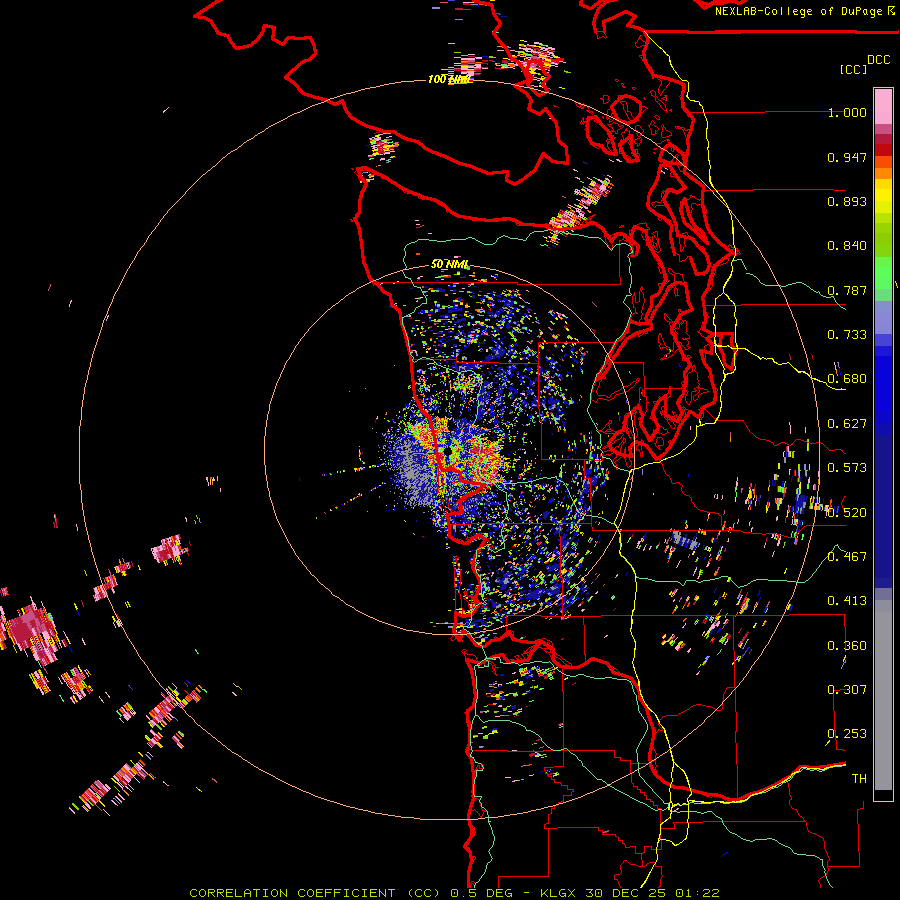This screenshot has width=900, height=900.
Task: Click the black radar site dot at ring center
Action: tap(448, 452)
